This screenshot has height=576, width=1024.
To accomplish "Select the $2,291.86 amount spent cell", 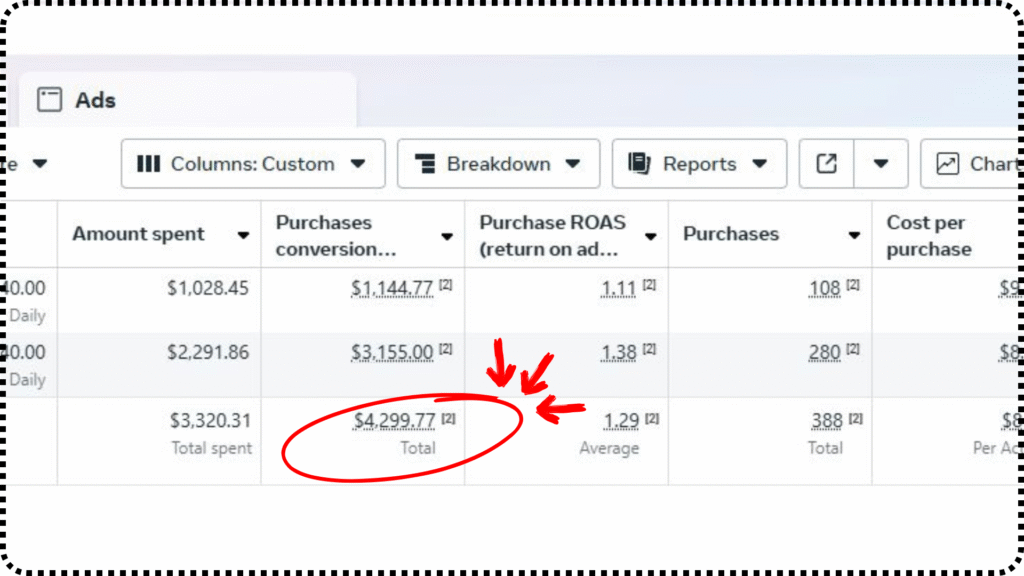I will tap(208, 352).
